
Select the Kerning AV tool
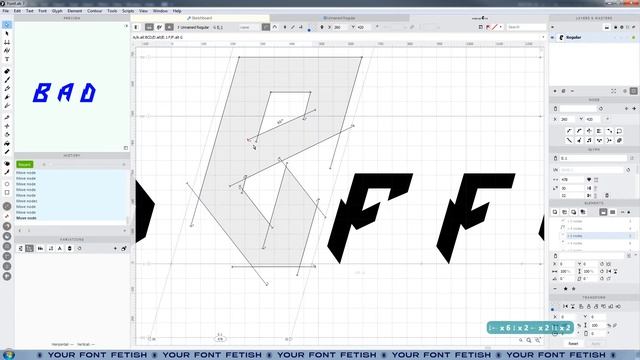7,51
